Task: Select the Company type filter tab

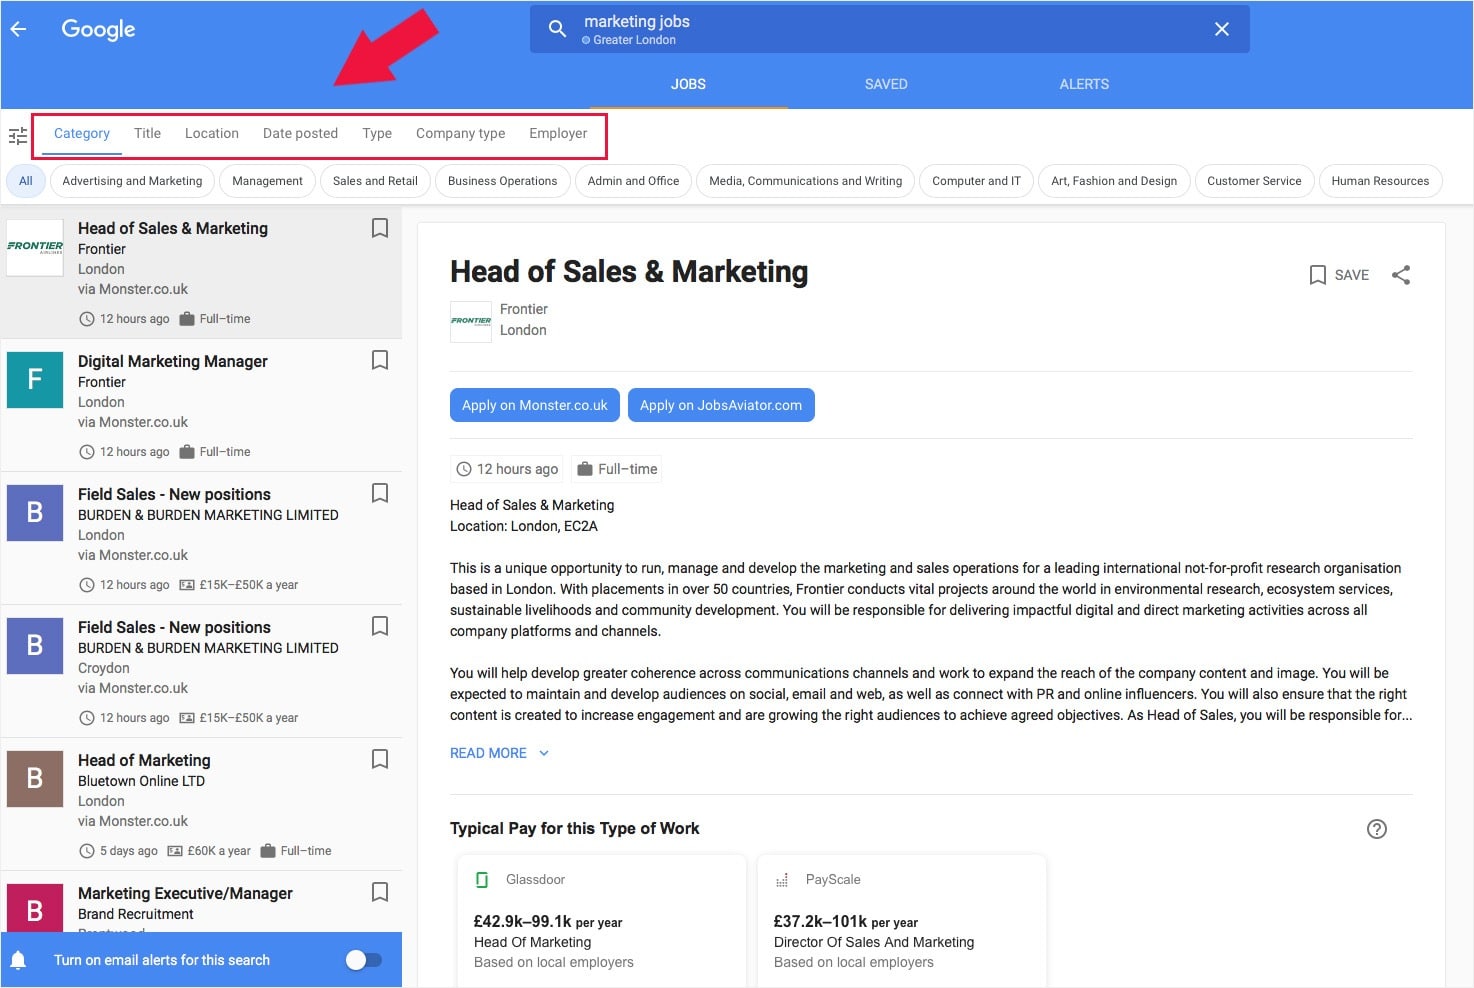Action: [461, 134]
